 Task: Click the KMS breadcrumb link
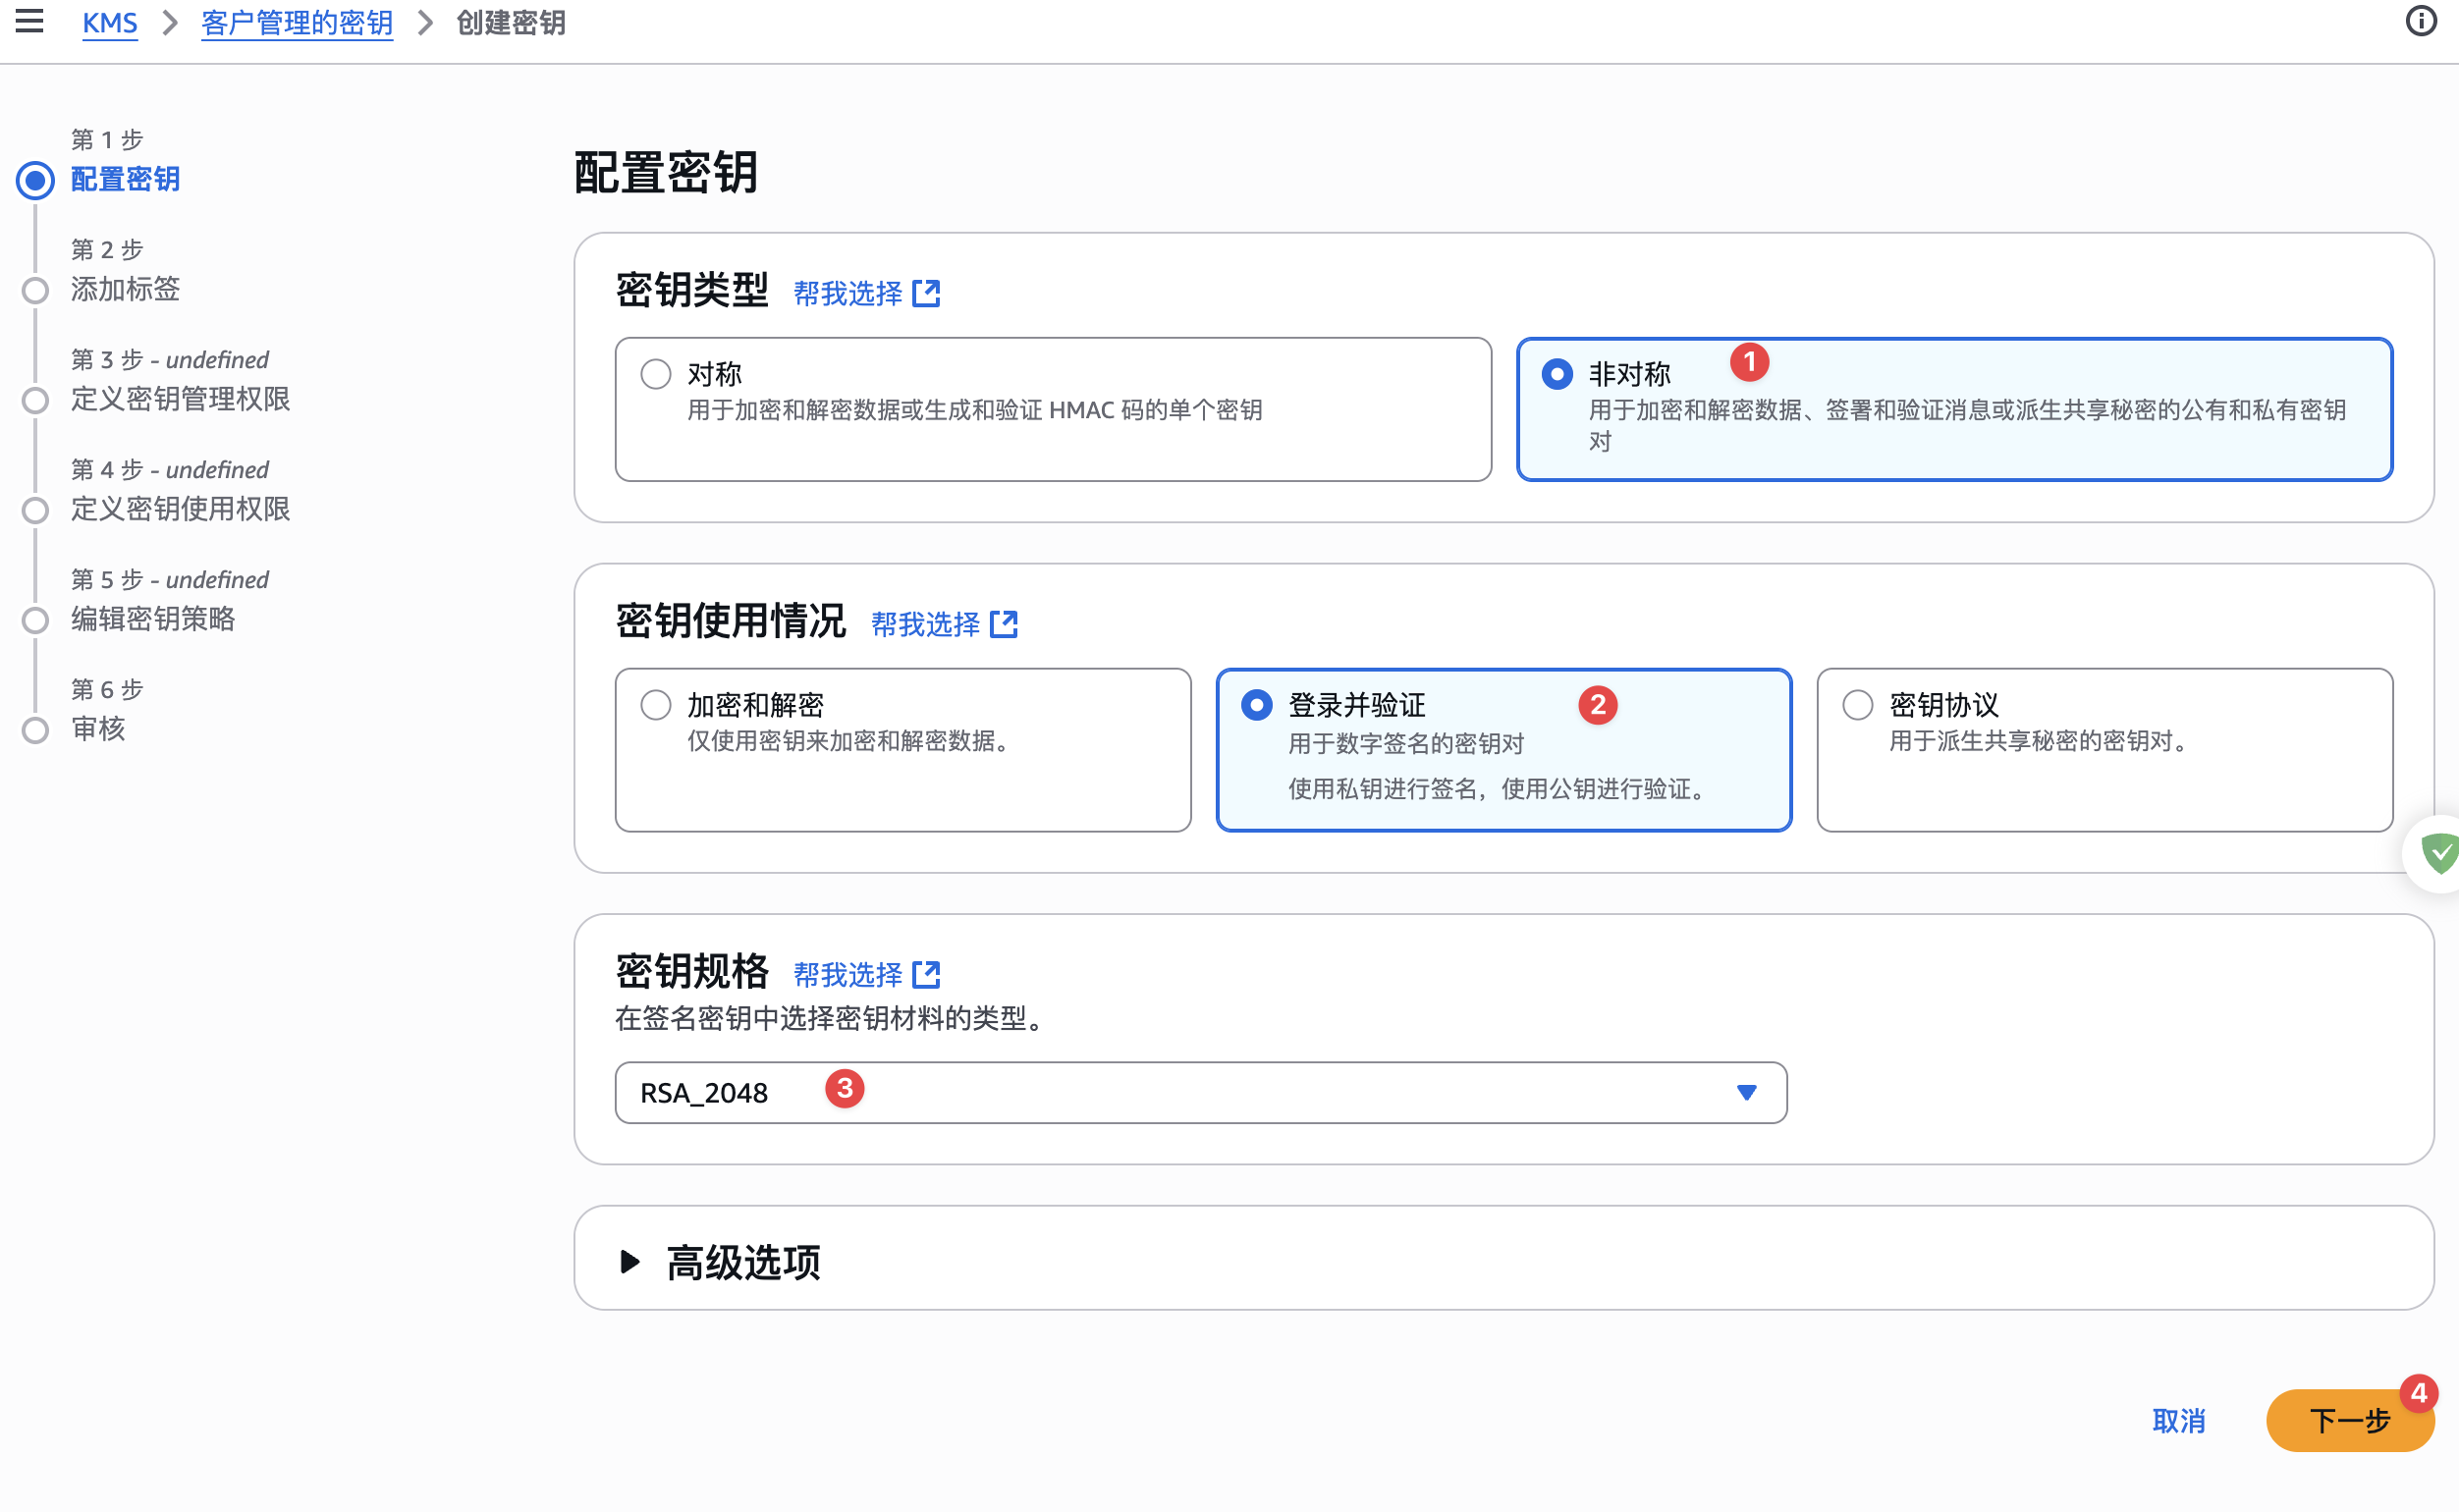point(110,22)
